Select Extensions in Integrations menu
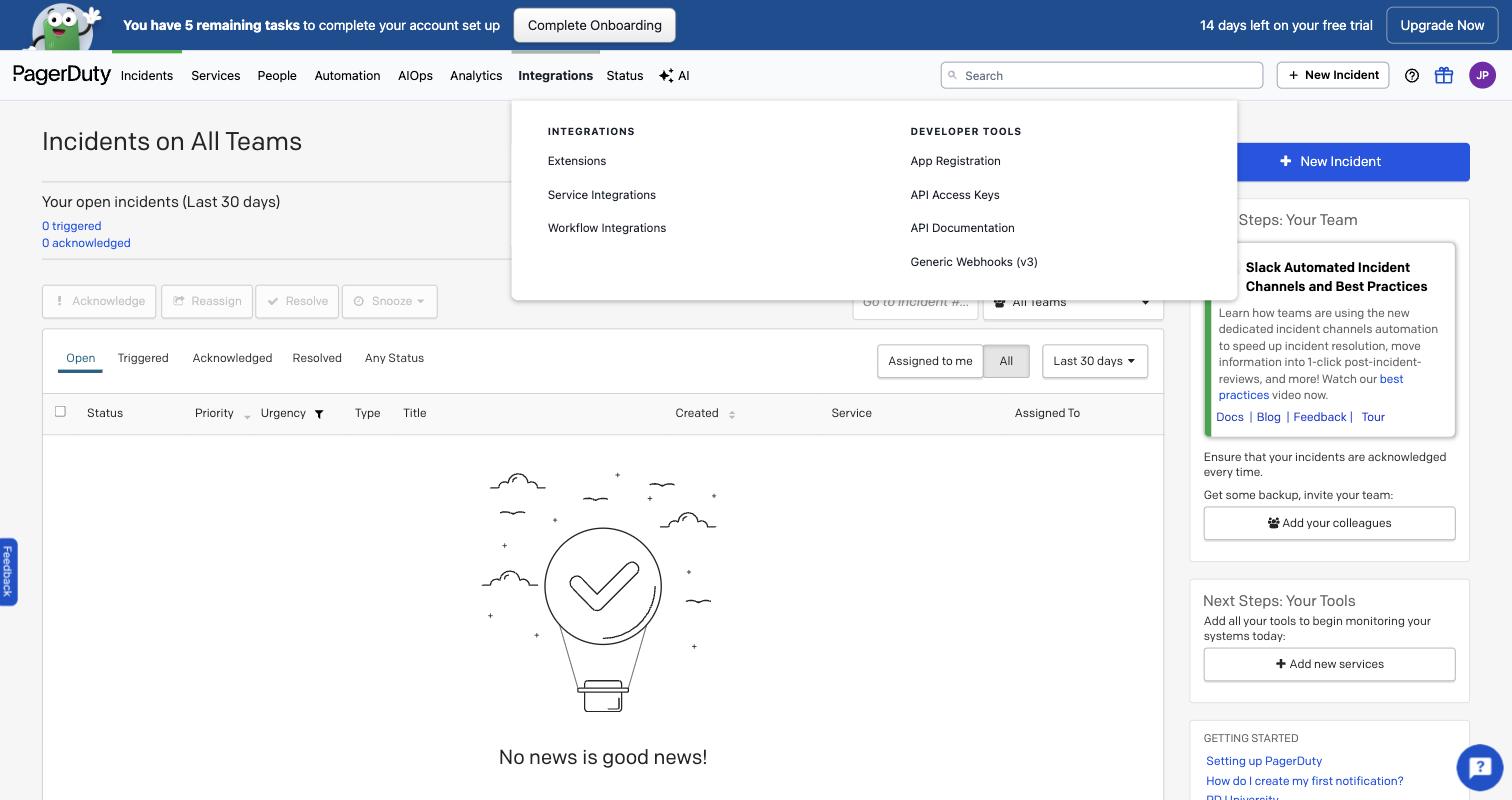 click(577, 161)
